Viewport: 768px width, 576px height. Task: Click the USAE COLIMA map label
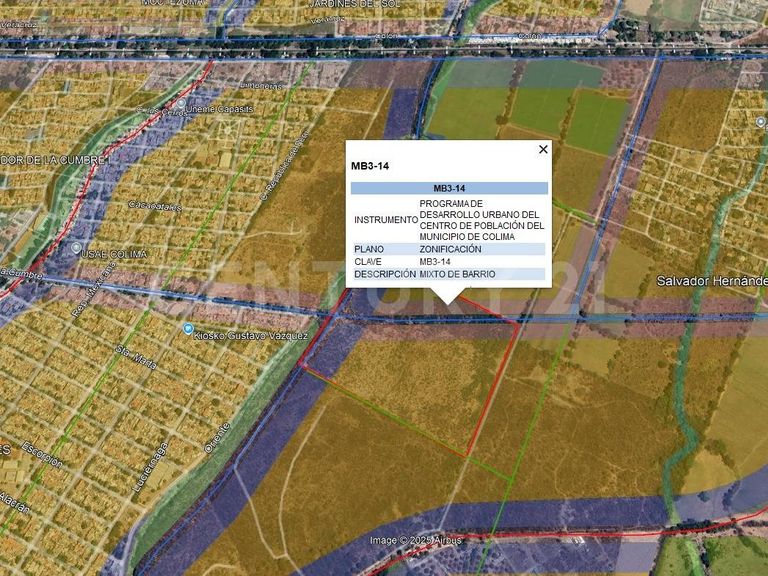tap(114, 254)
